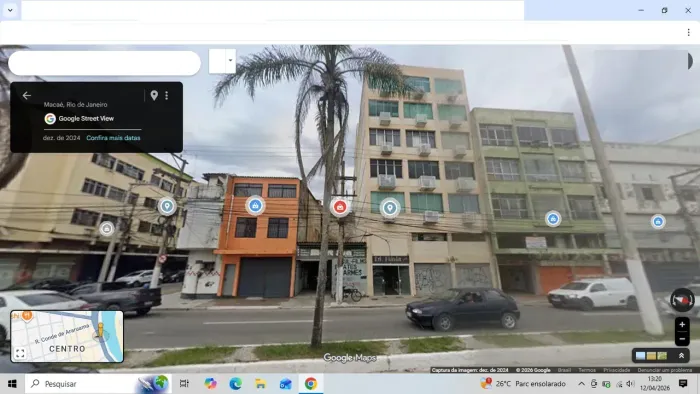Open the Chrome tab search chevron
Screen dimensions: 700x394
pos(10,10)
